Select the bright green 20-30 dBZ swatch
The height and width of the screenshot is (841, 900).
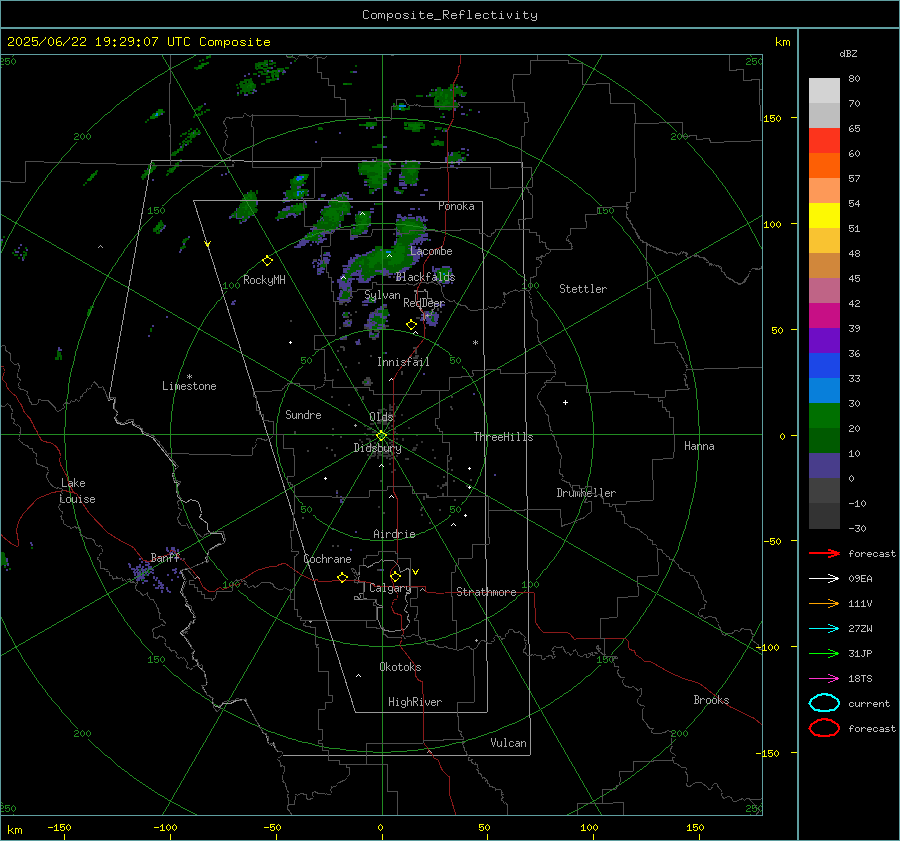coord(824,416)
